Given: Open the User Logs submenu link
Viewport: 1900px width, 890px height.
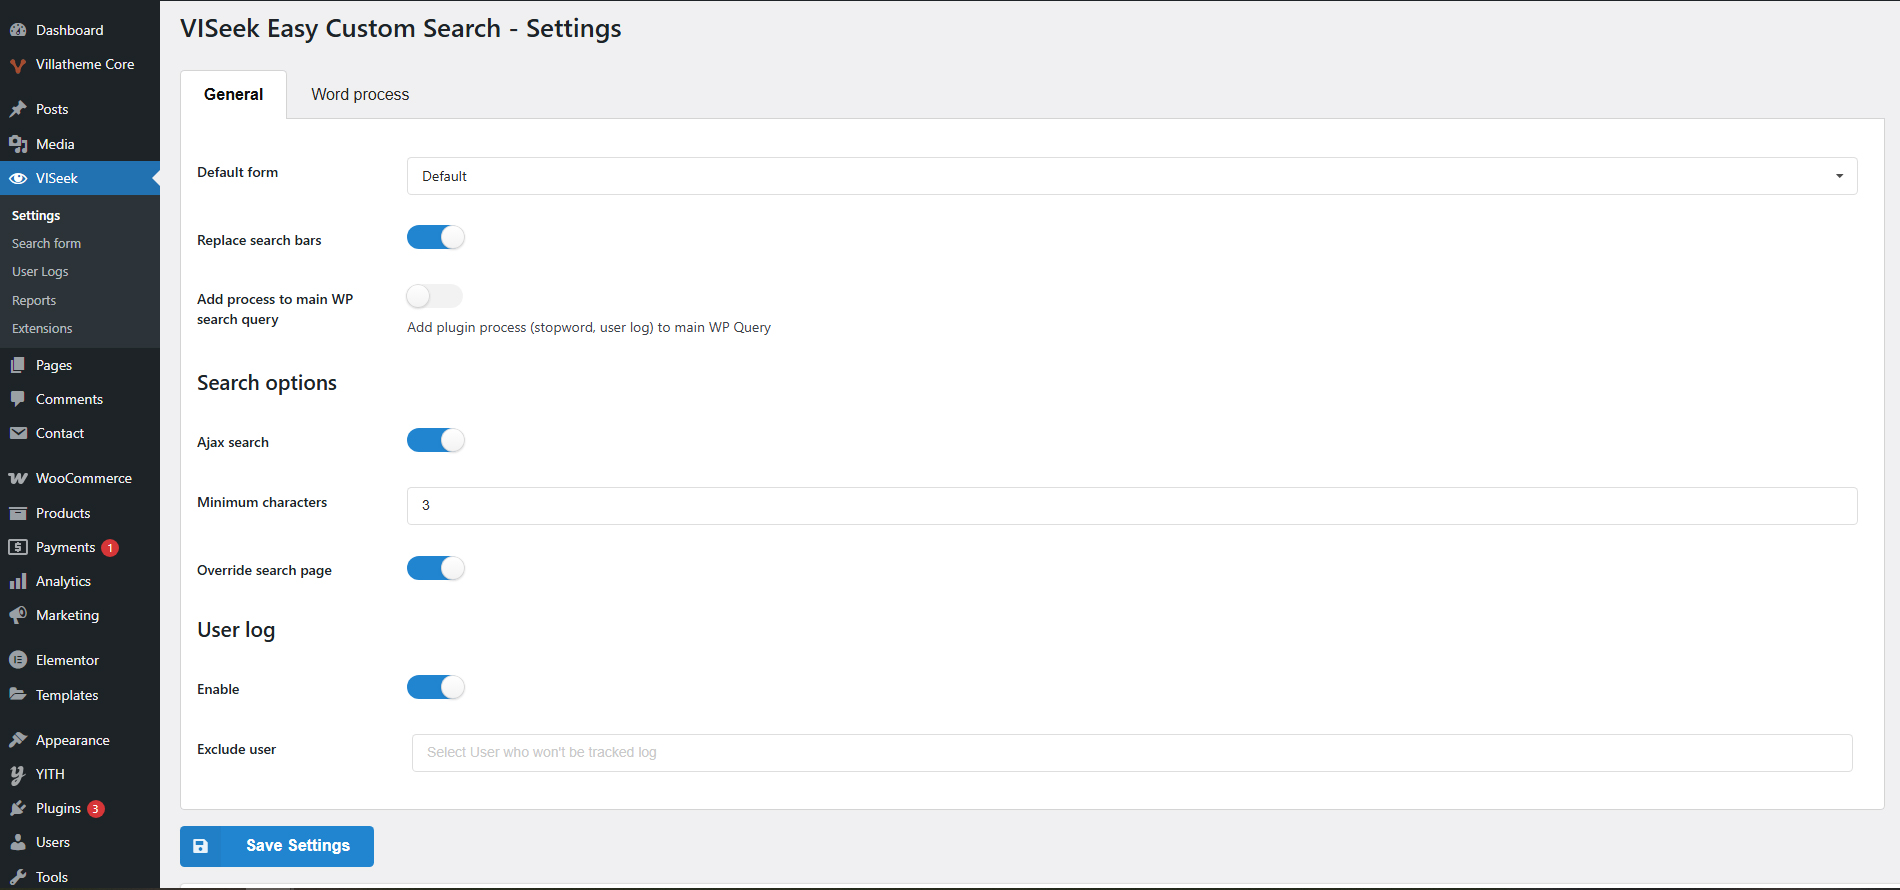Looking at the screenshot, I should [x=40, y=272].
